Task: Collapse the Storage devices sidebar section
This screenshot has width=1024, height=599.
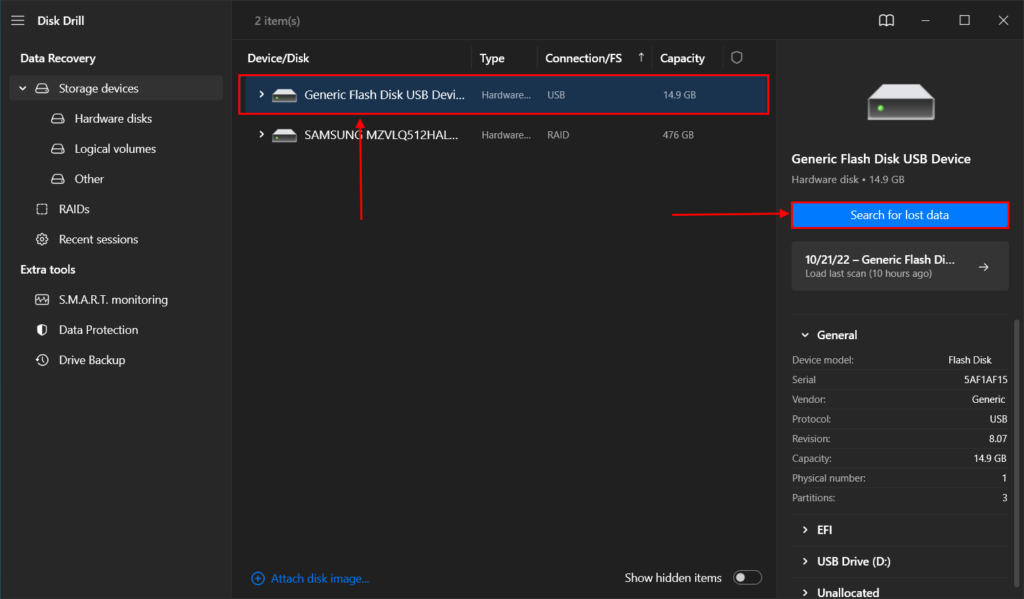Action: coord(22,87)
